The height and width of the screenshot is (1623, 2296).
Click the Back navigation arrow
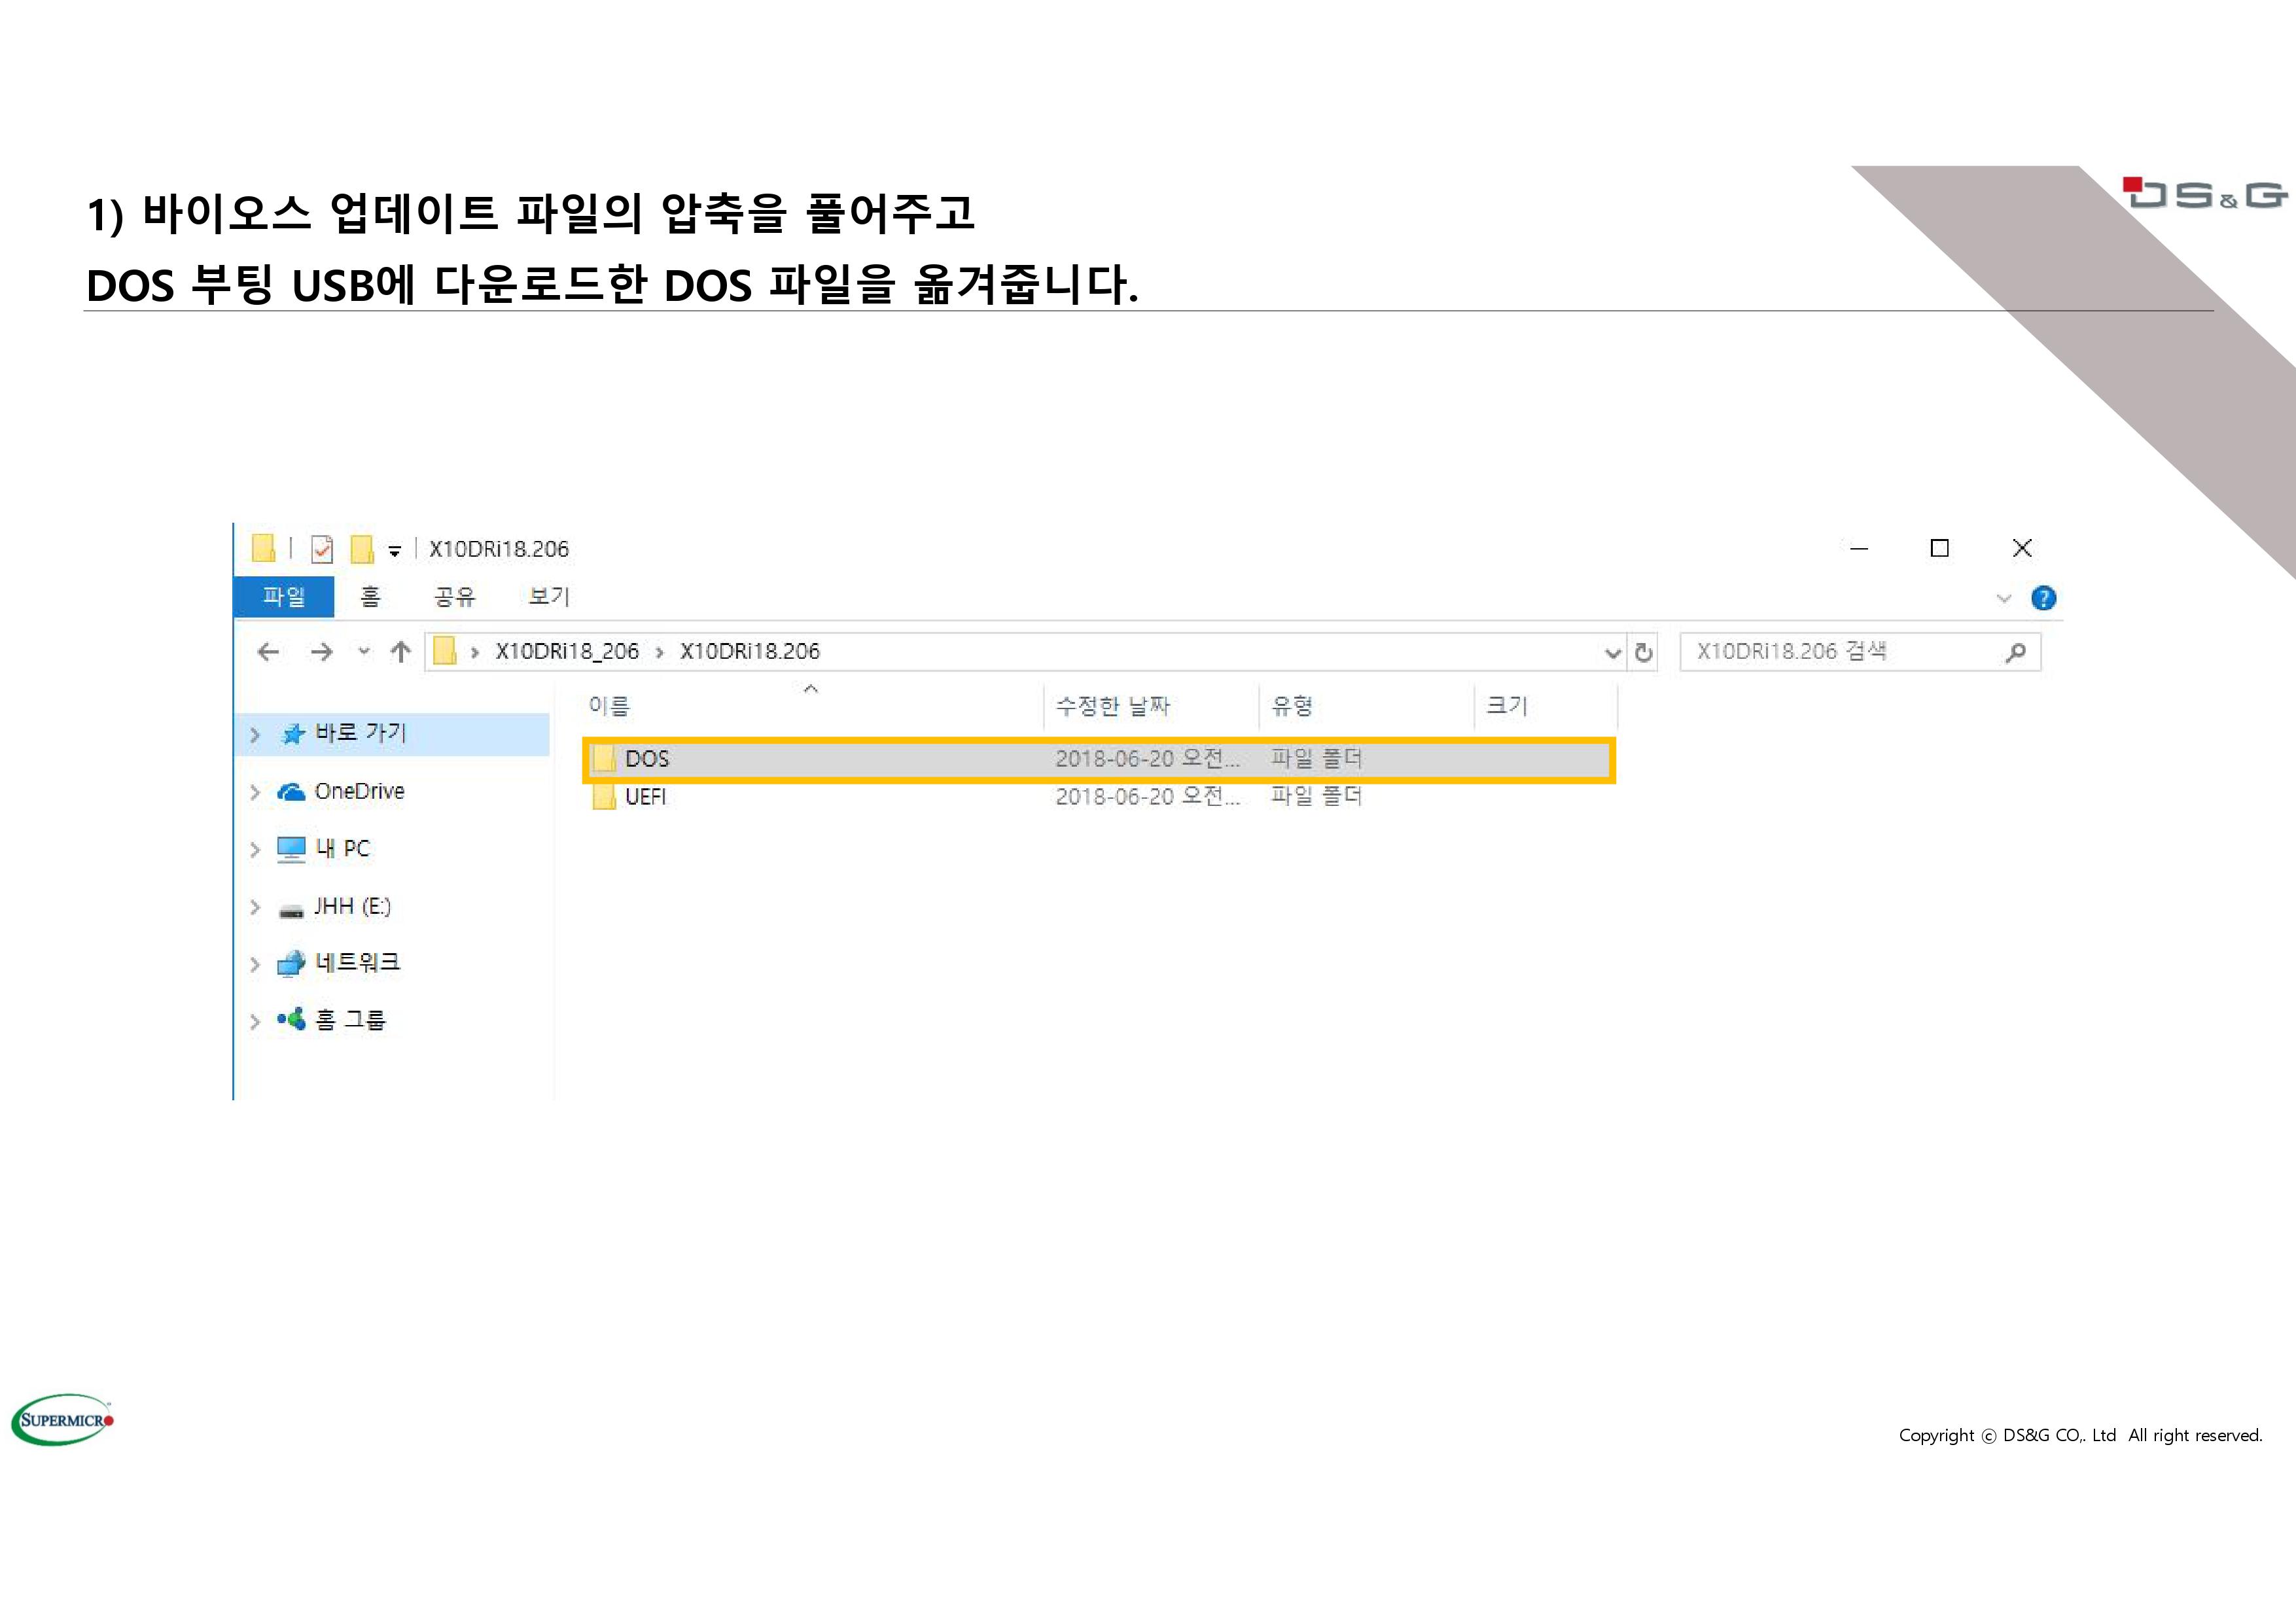click(268, 652)
